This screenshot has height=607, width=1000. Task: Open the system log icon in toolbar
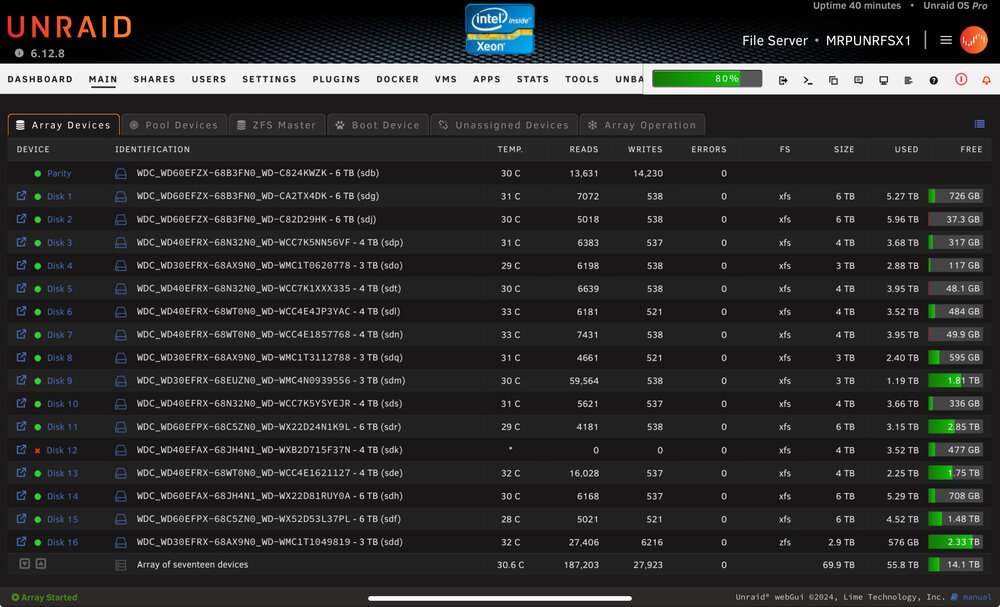click(908, 80)
